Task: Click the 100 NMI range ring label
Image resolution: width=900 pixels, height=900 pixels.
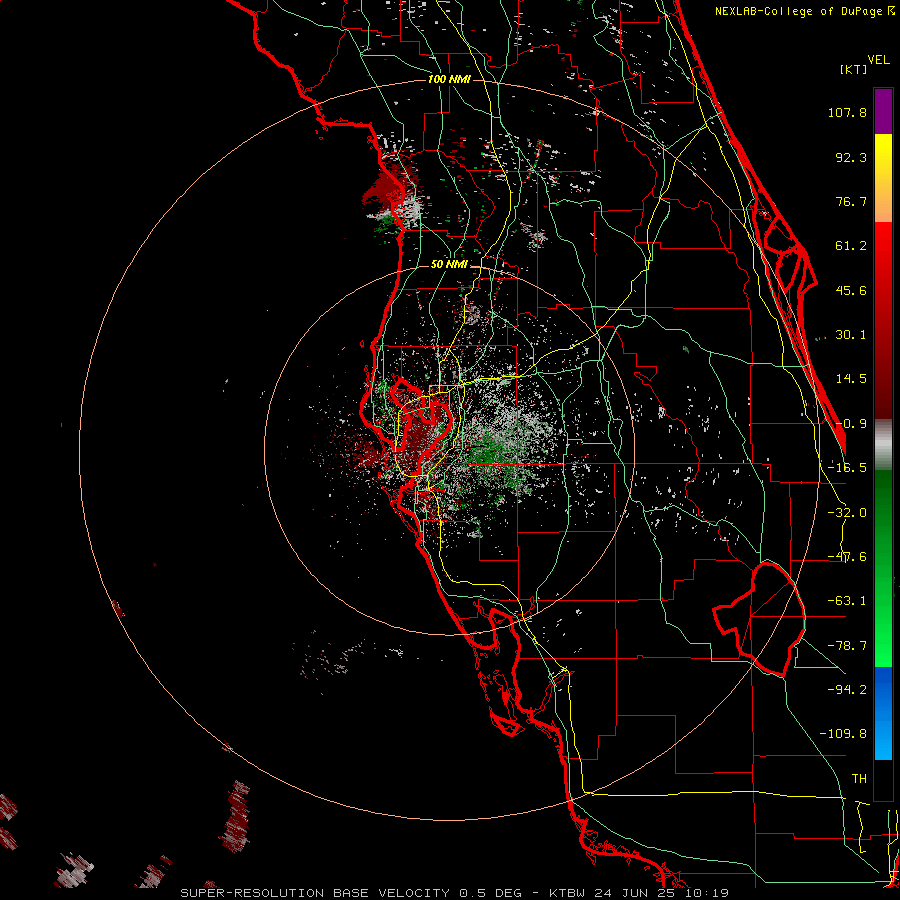Action: tap(449, 79)
